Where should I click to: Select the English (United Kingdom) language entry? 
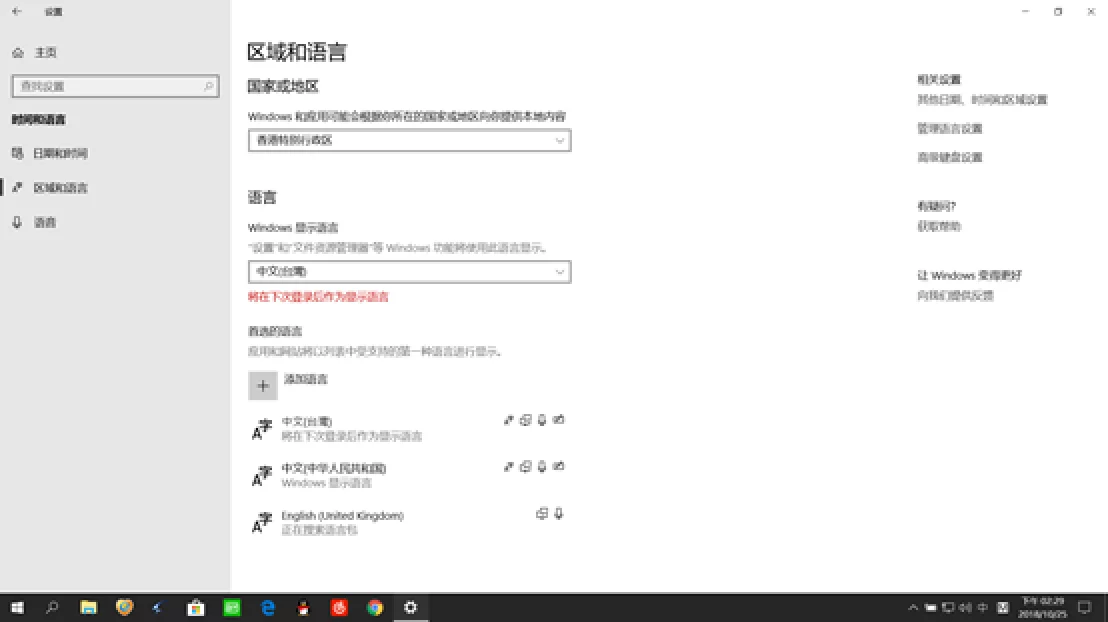pyautogui.click(x=409, y=522)
